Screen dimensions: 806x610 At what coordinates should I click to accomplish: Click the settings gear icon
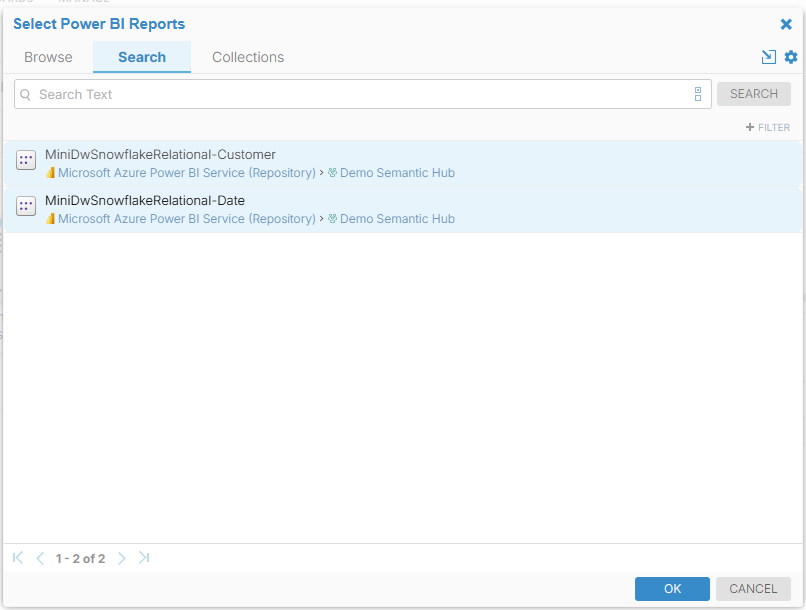click(x=791, y=57)
